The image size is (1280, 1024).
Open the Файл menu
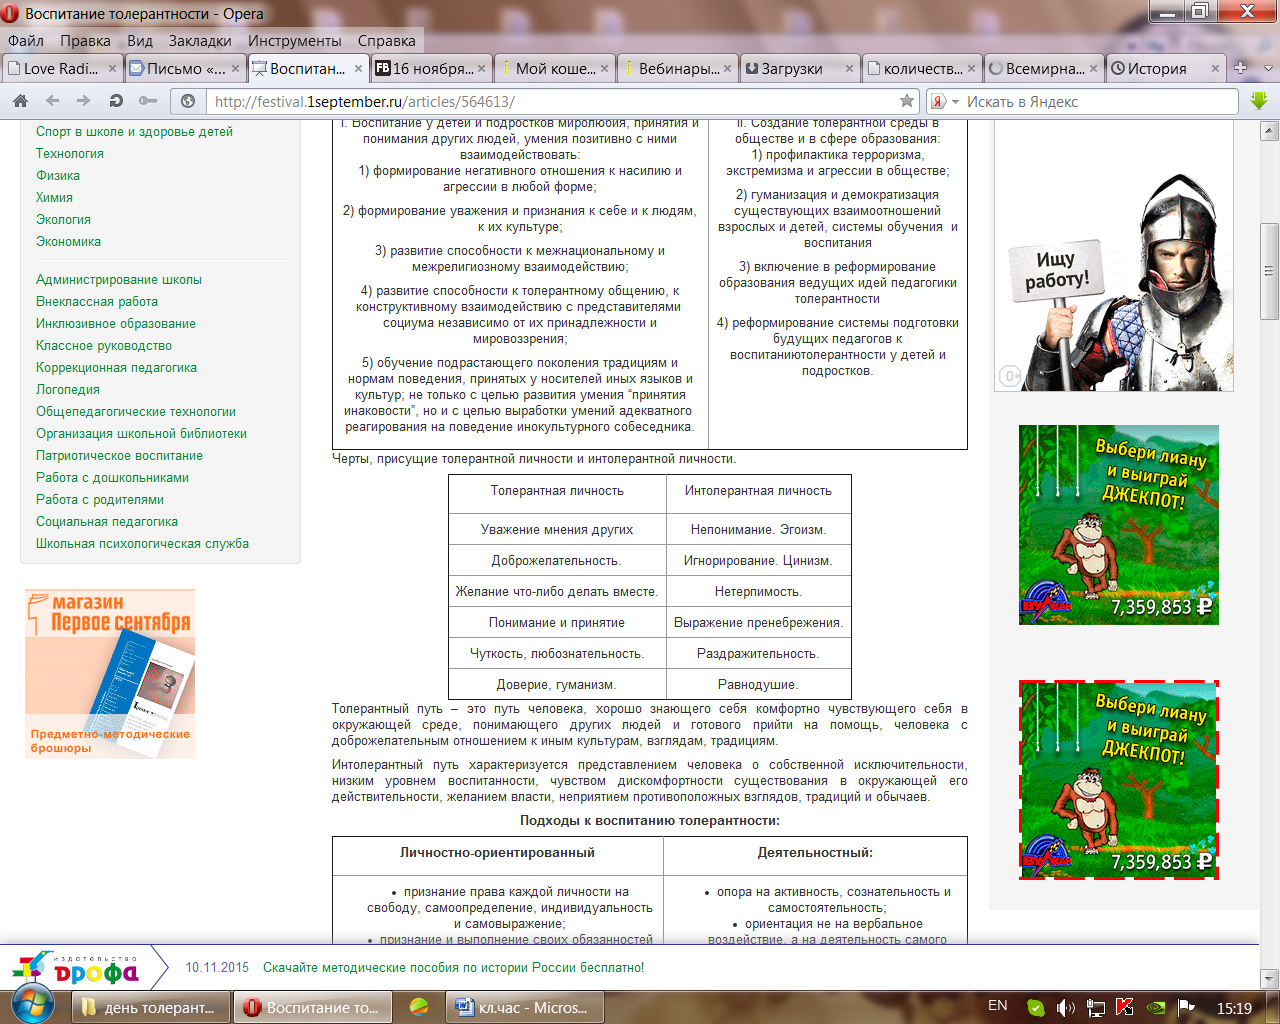[x=26, y=40]
